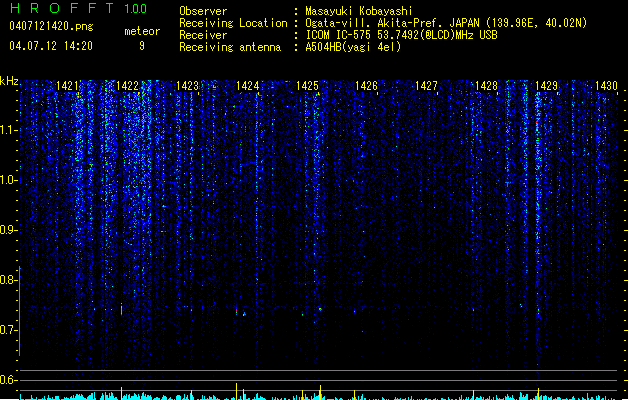This screenshot has width=629, height=400.
Task: Click the red meteor echo near 1424
Action: (237, 310)
